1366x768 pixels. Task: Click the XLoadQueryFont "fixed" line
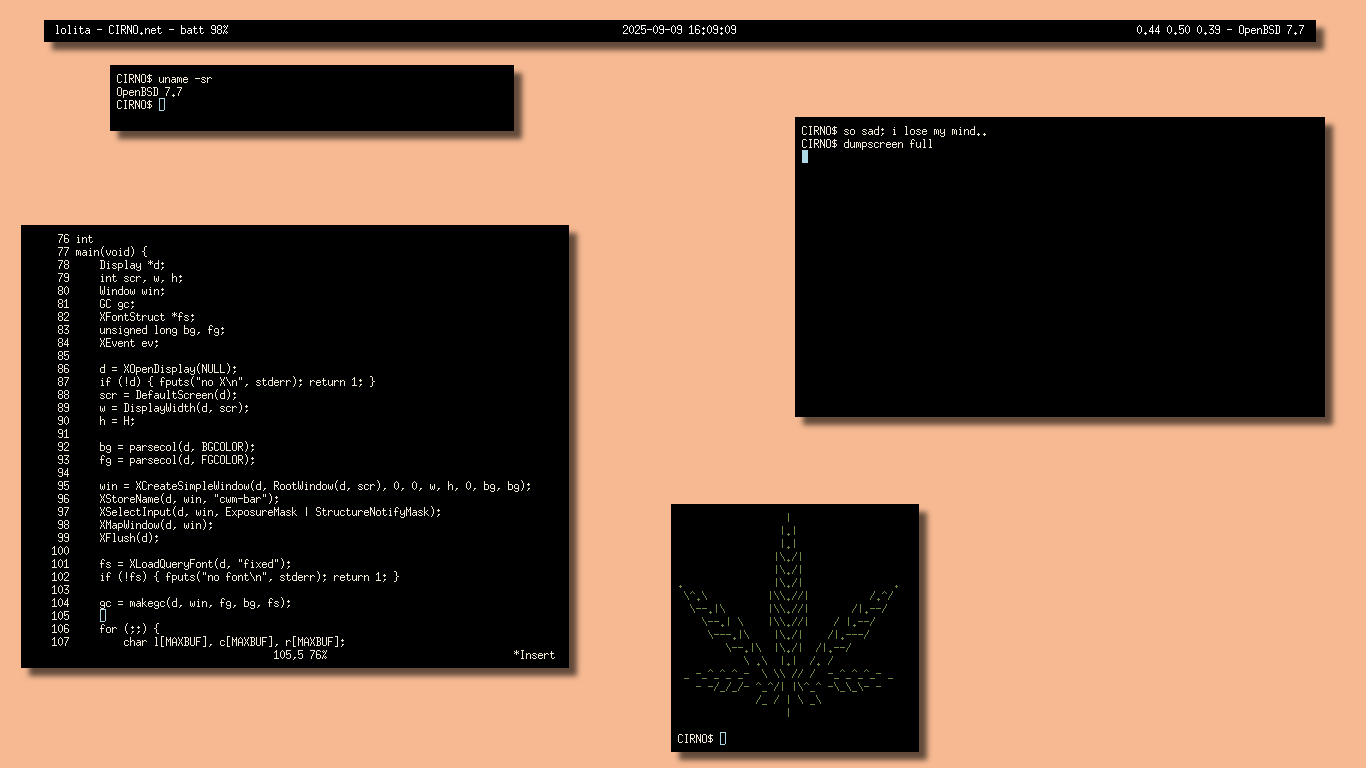click(x=195, y=564)
